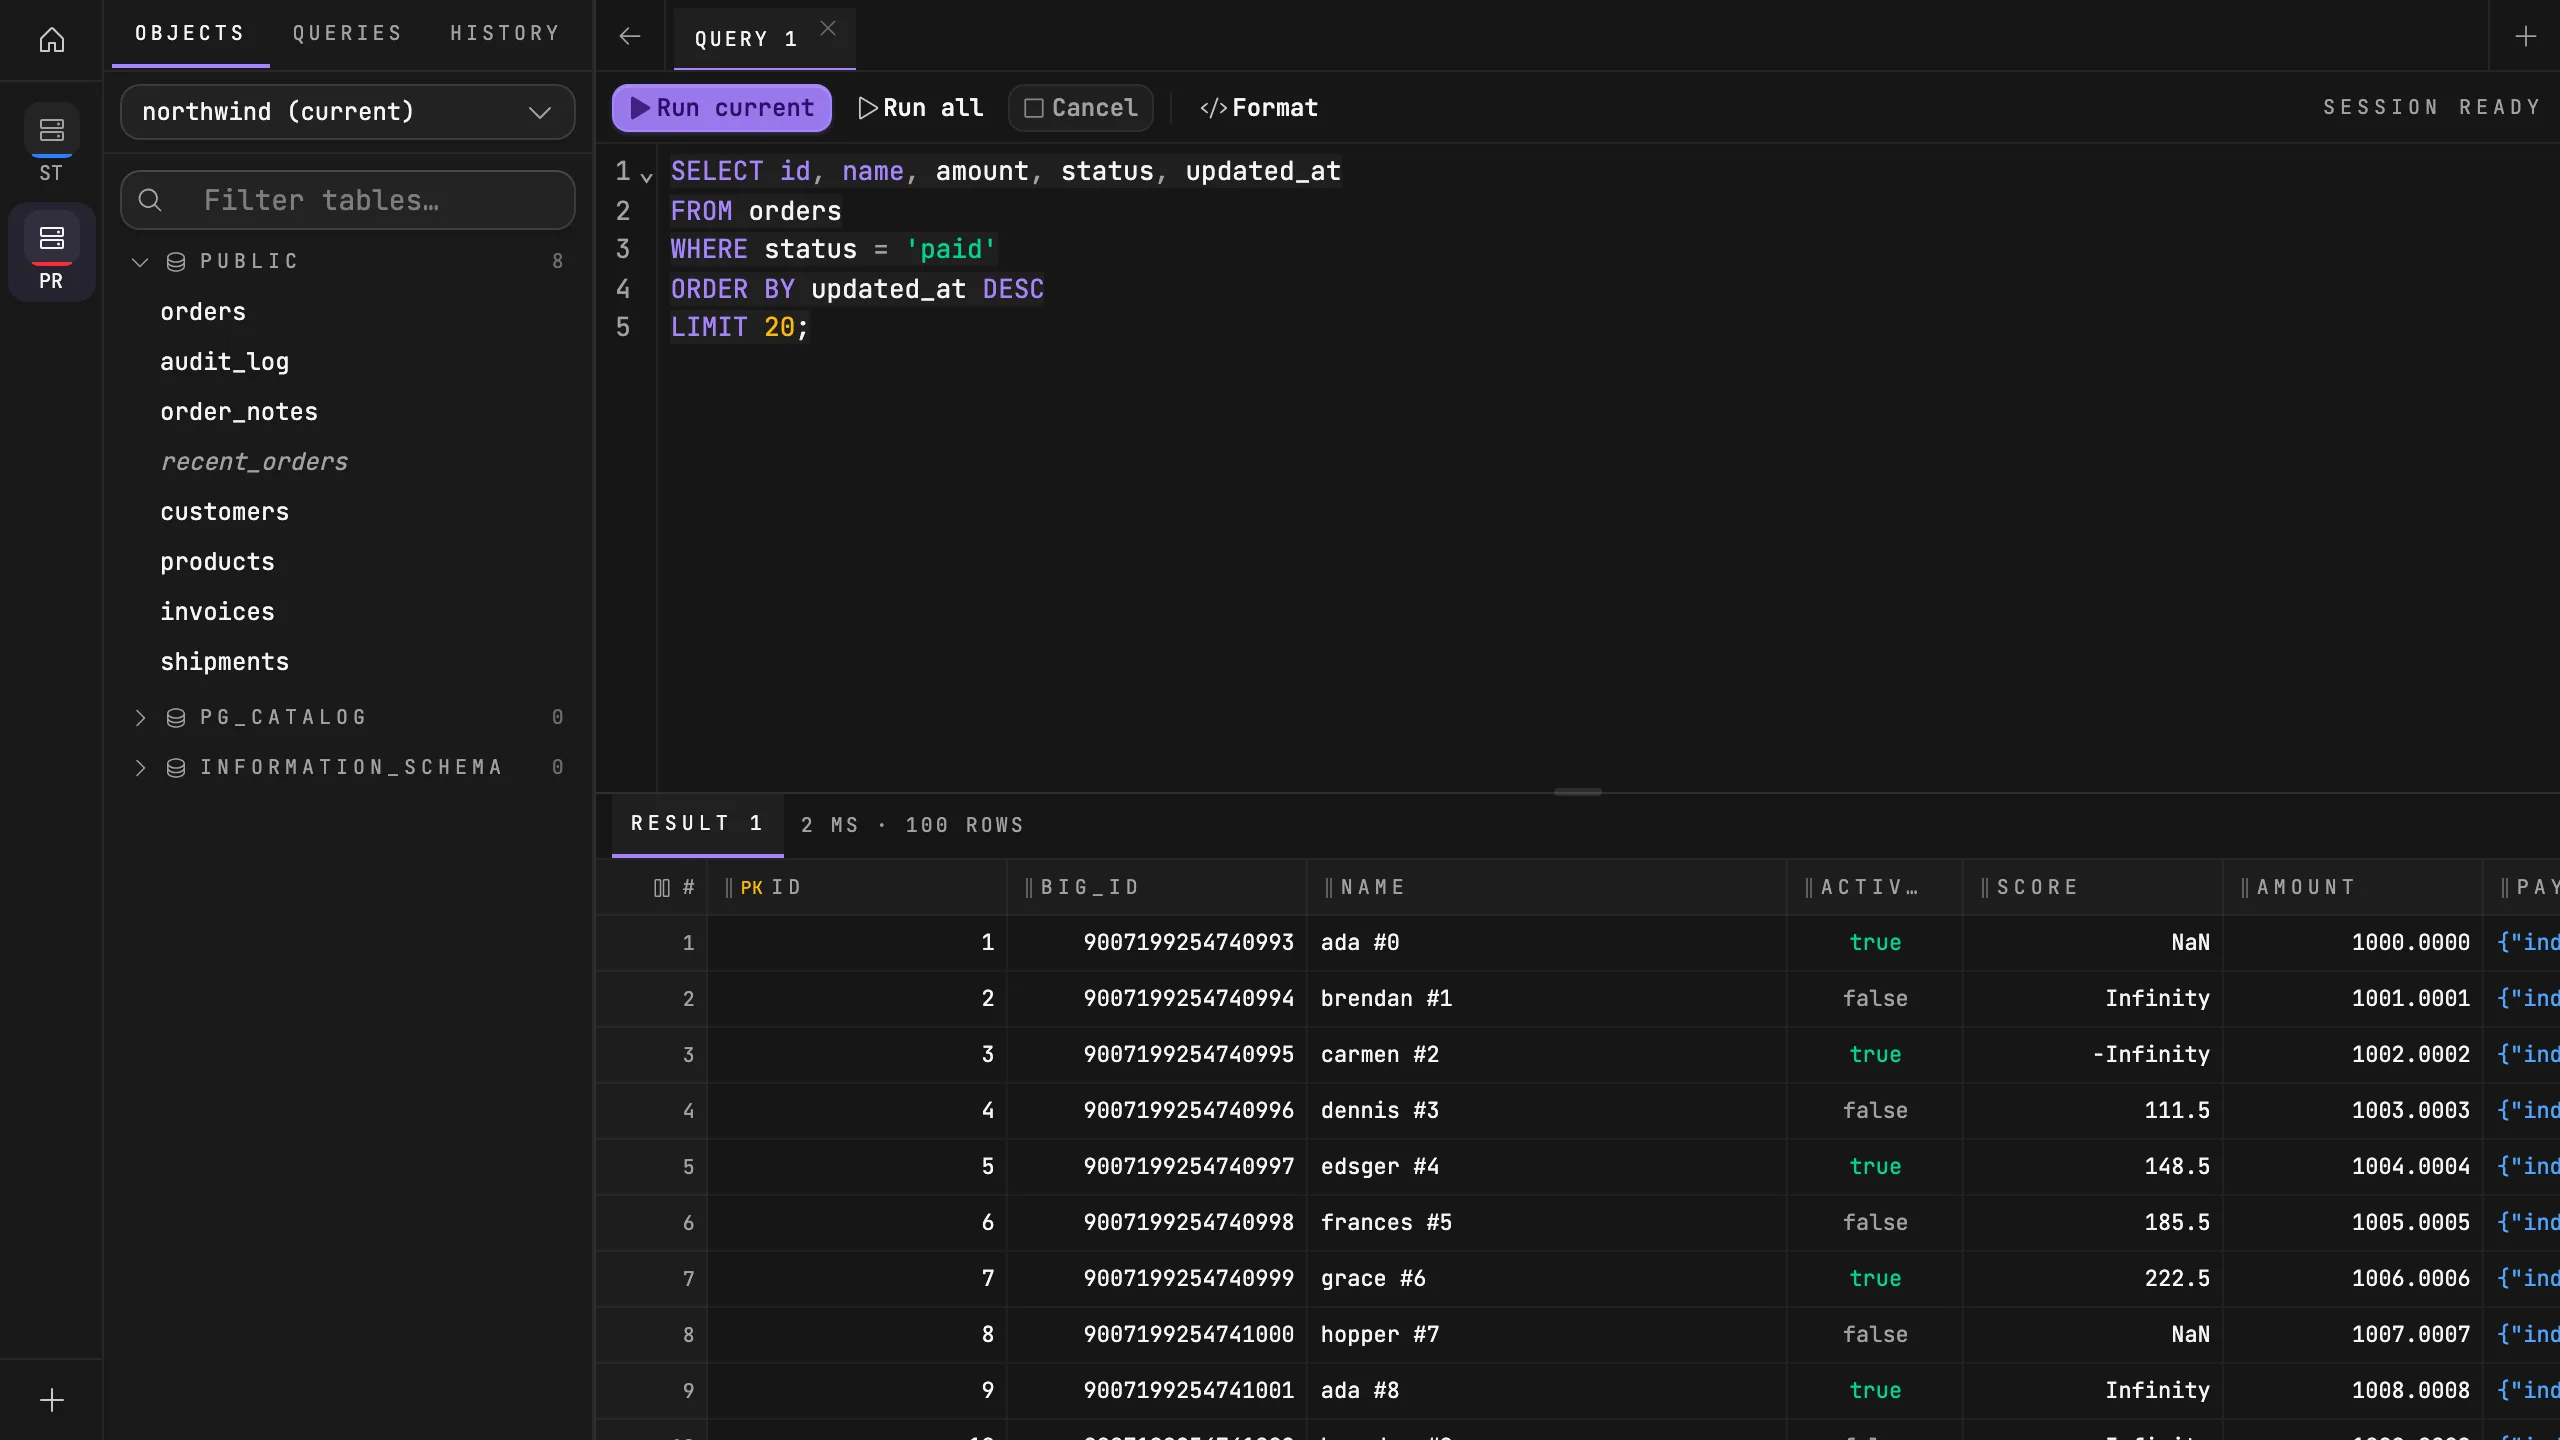
Task: Add a new connection with the plus icon
Action: [52, 1400]
